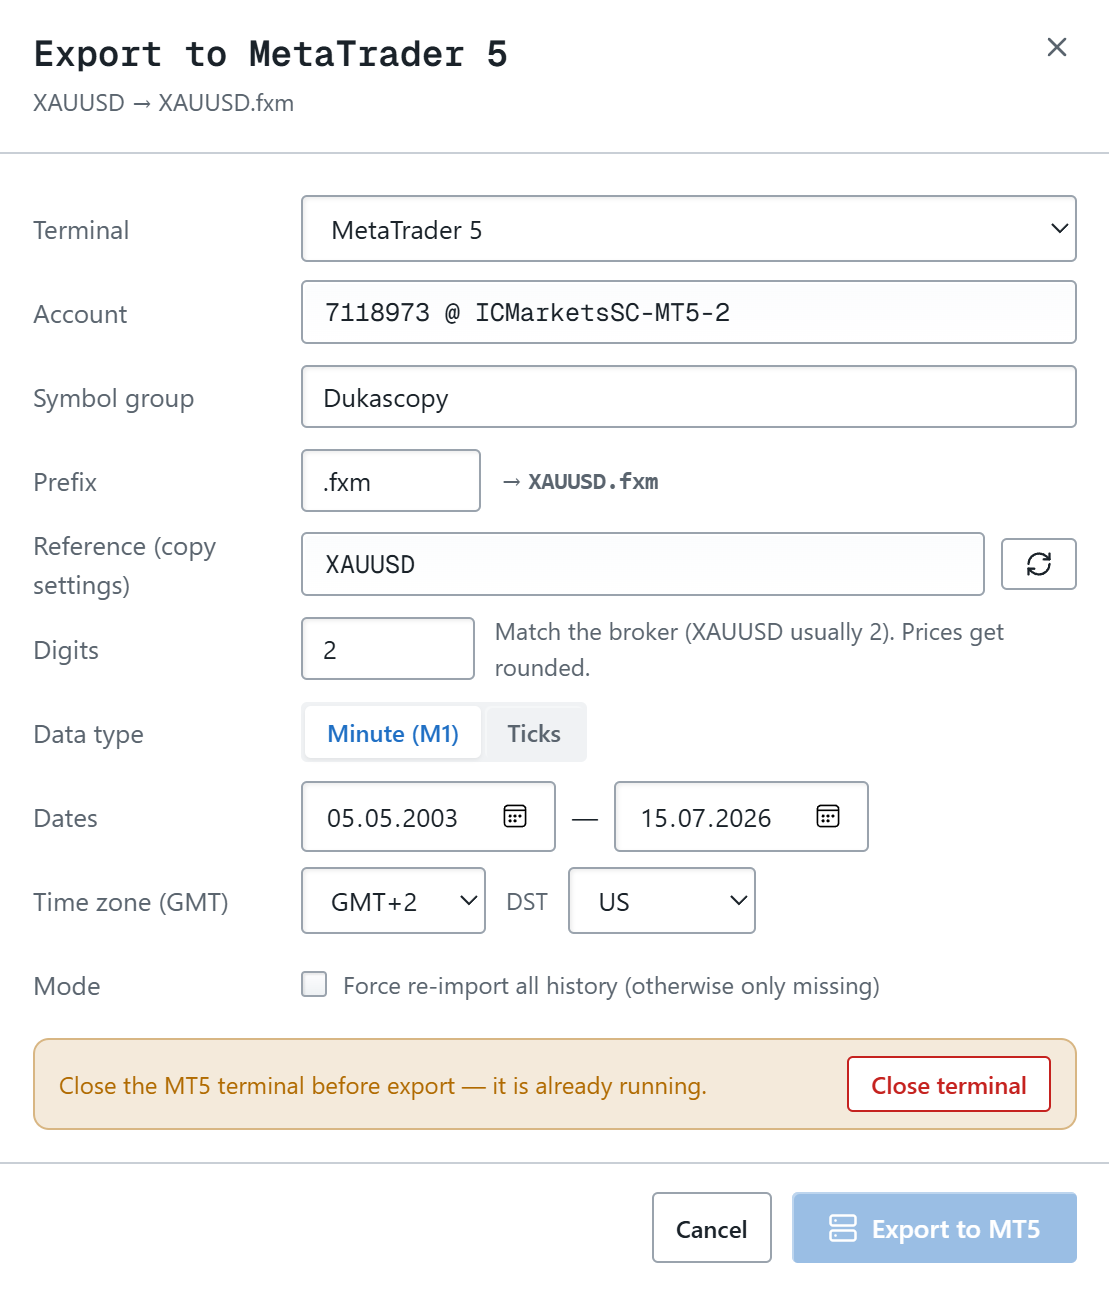Viewport: 1109px width, 1289px height.
Task: Click the MT5 terminal already running warning text
Action: pyautogui.click(x=383, y=1085)
